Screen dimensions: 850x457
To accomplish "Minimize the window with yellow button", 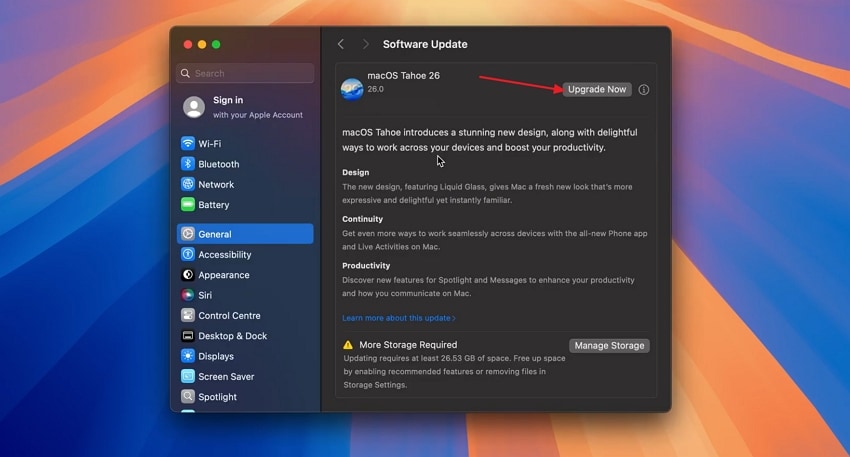I will tap(202, 44).
